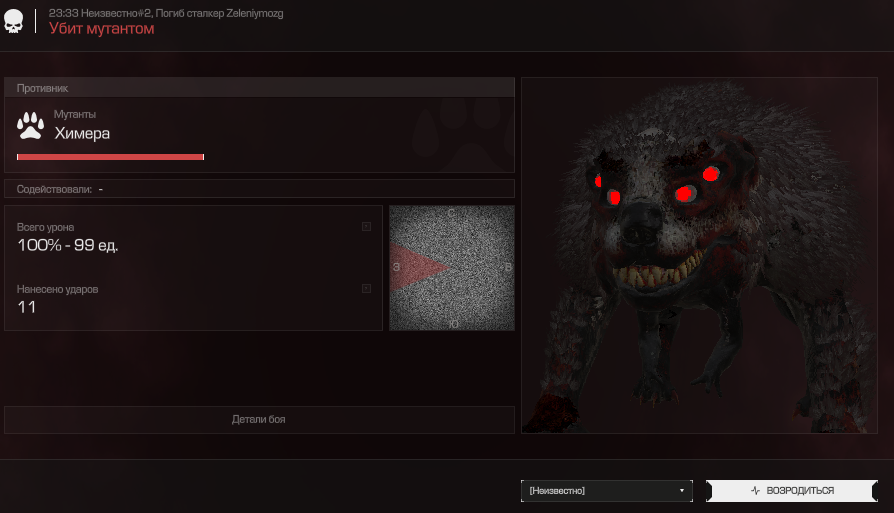The height and width of the screenshot is (513, 894).
Task: Click the pulse icon on respawn button
Action: point(755,491)
